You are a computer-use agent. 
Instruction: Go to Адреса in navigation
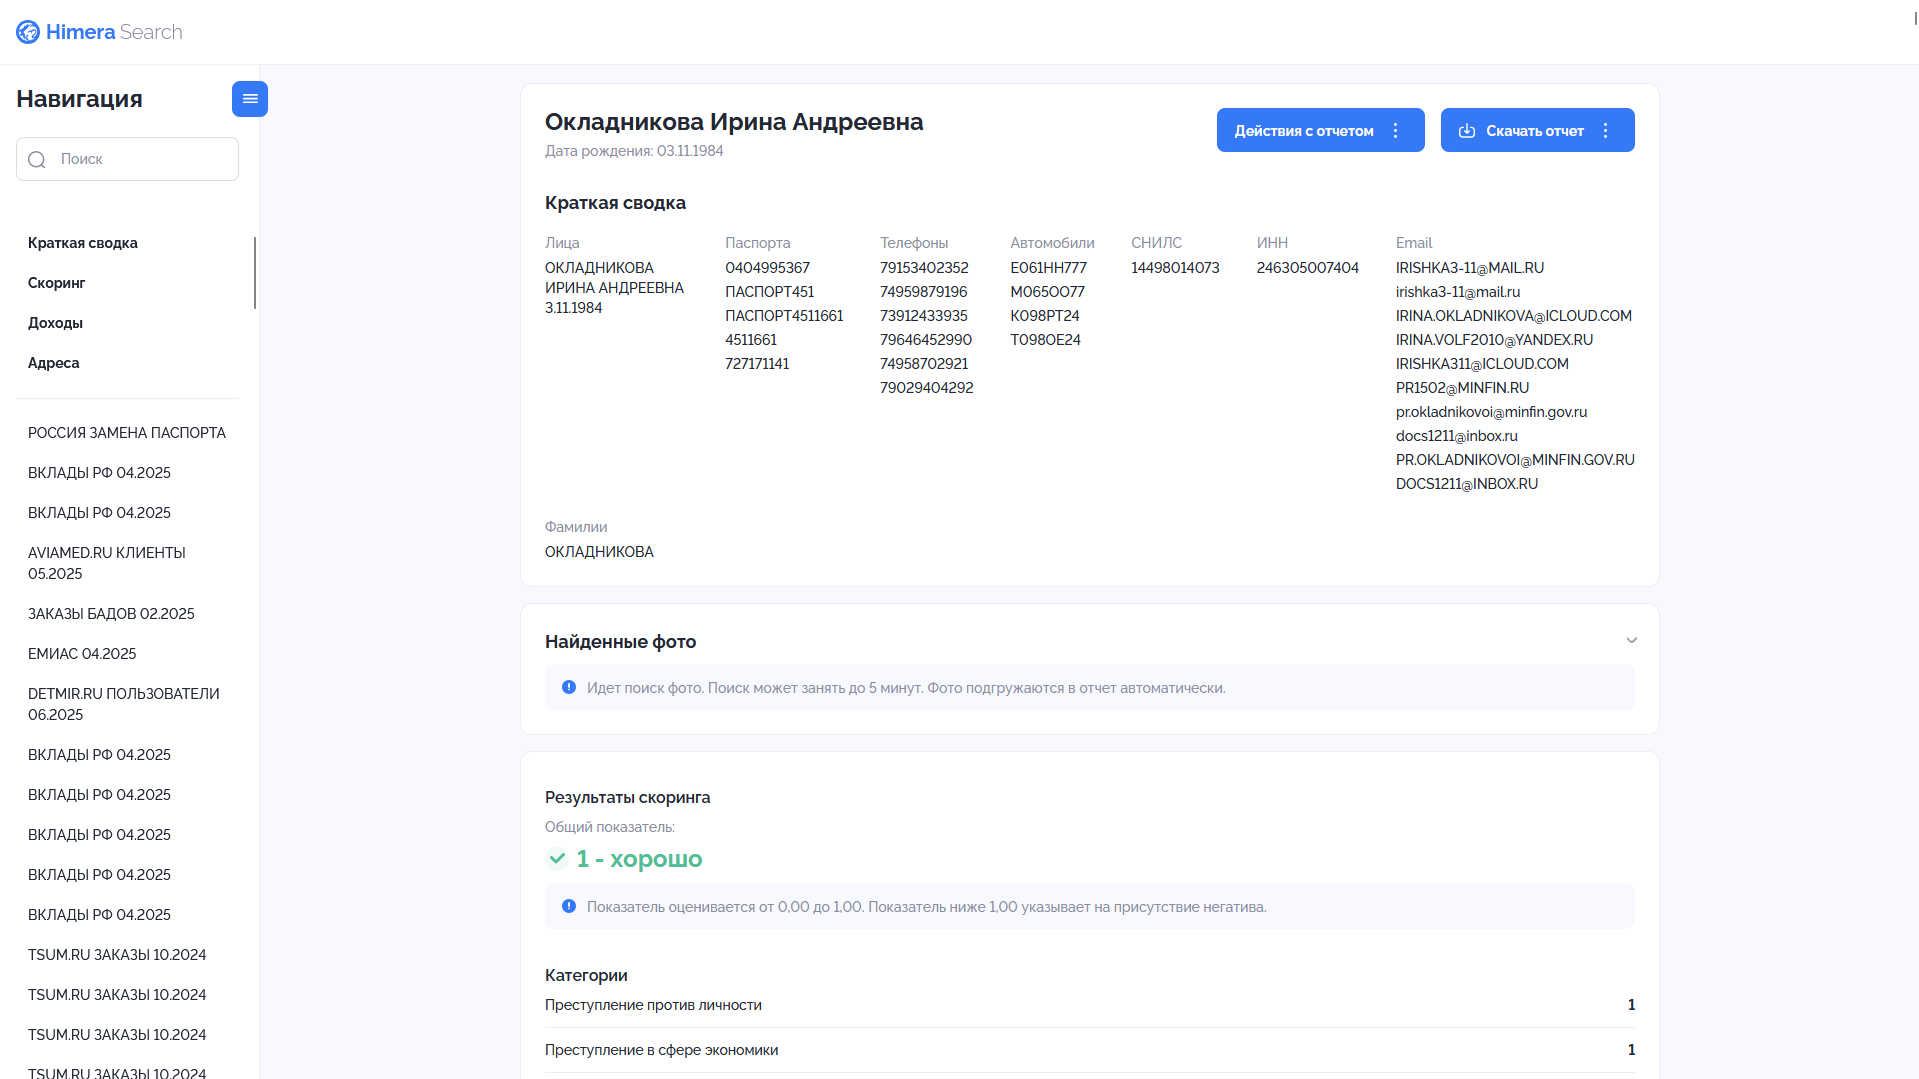[54, 363]
